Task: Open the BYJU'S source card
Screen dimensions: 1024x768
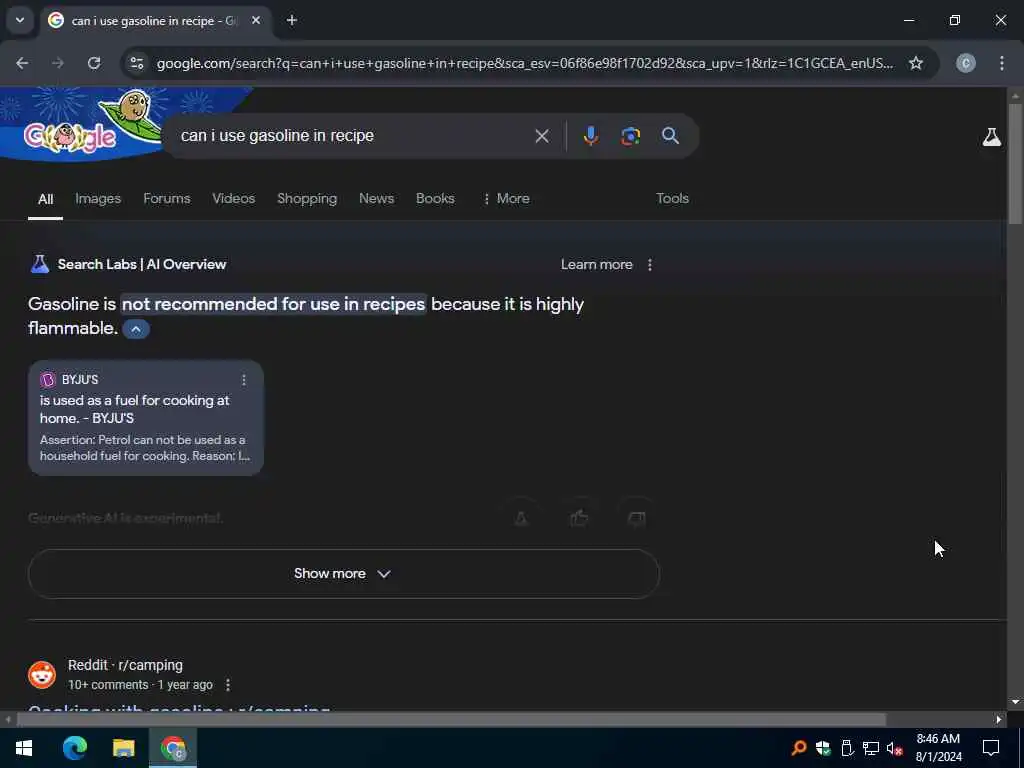Action: (146, 418)
